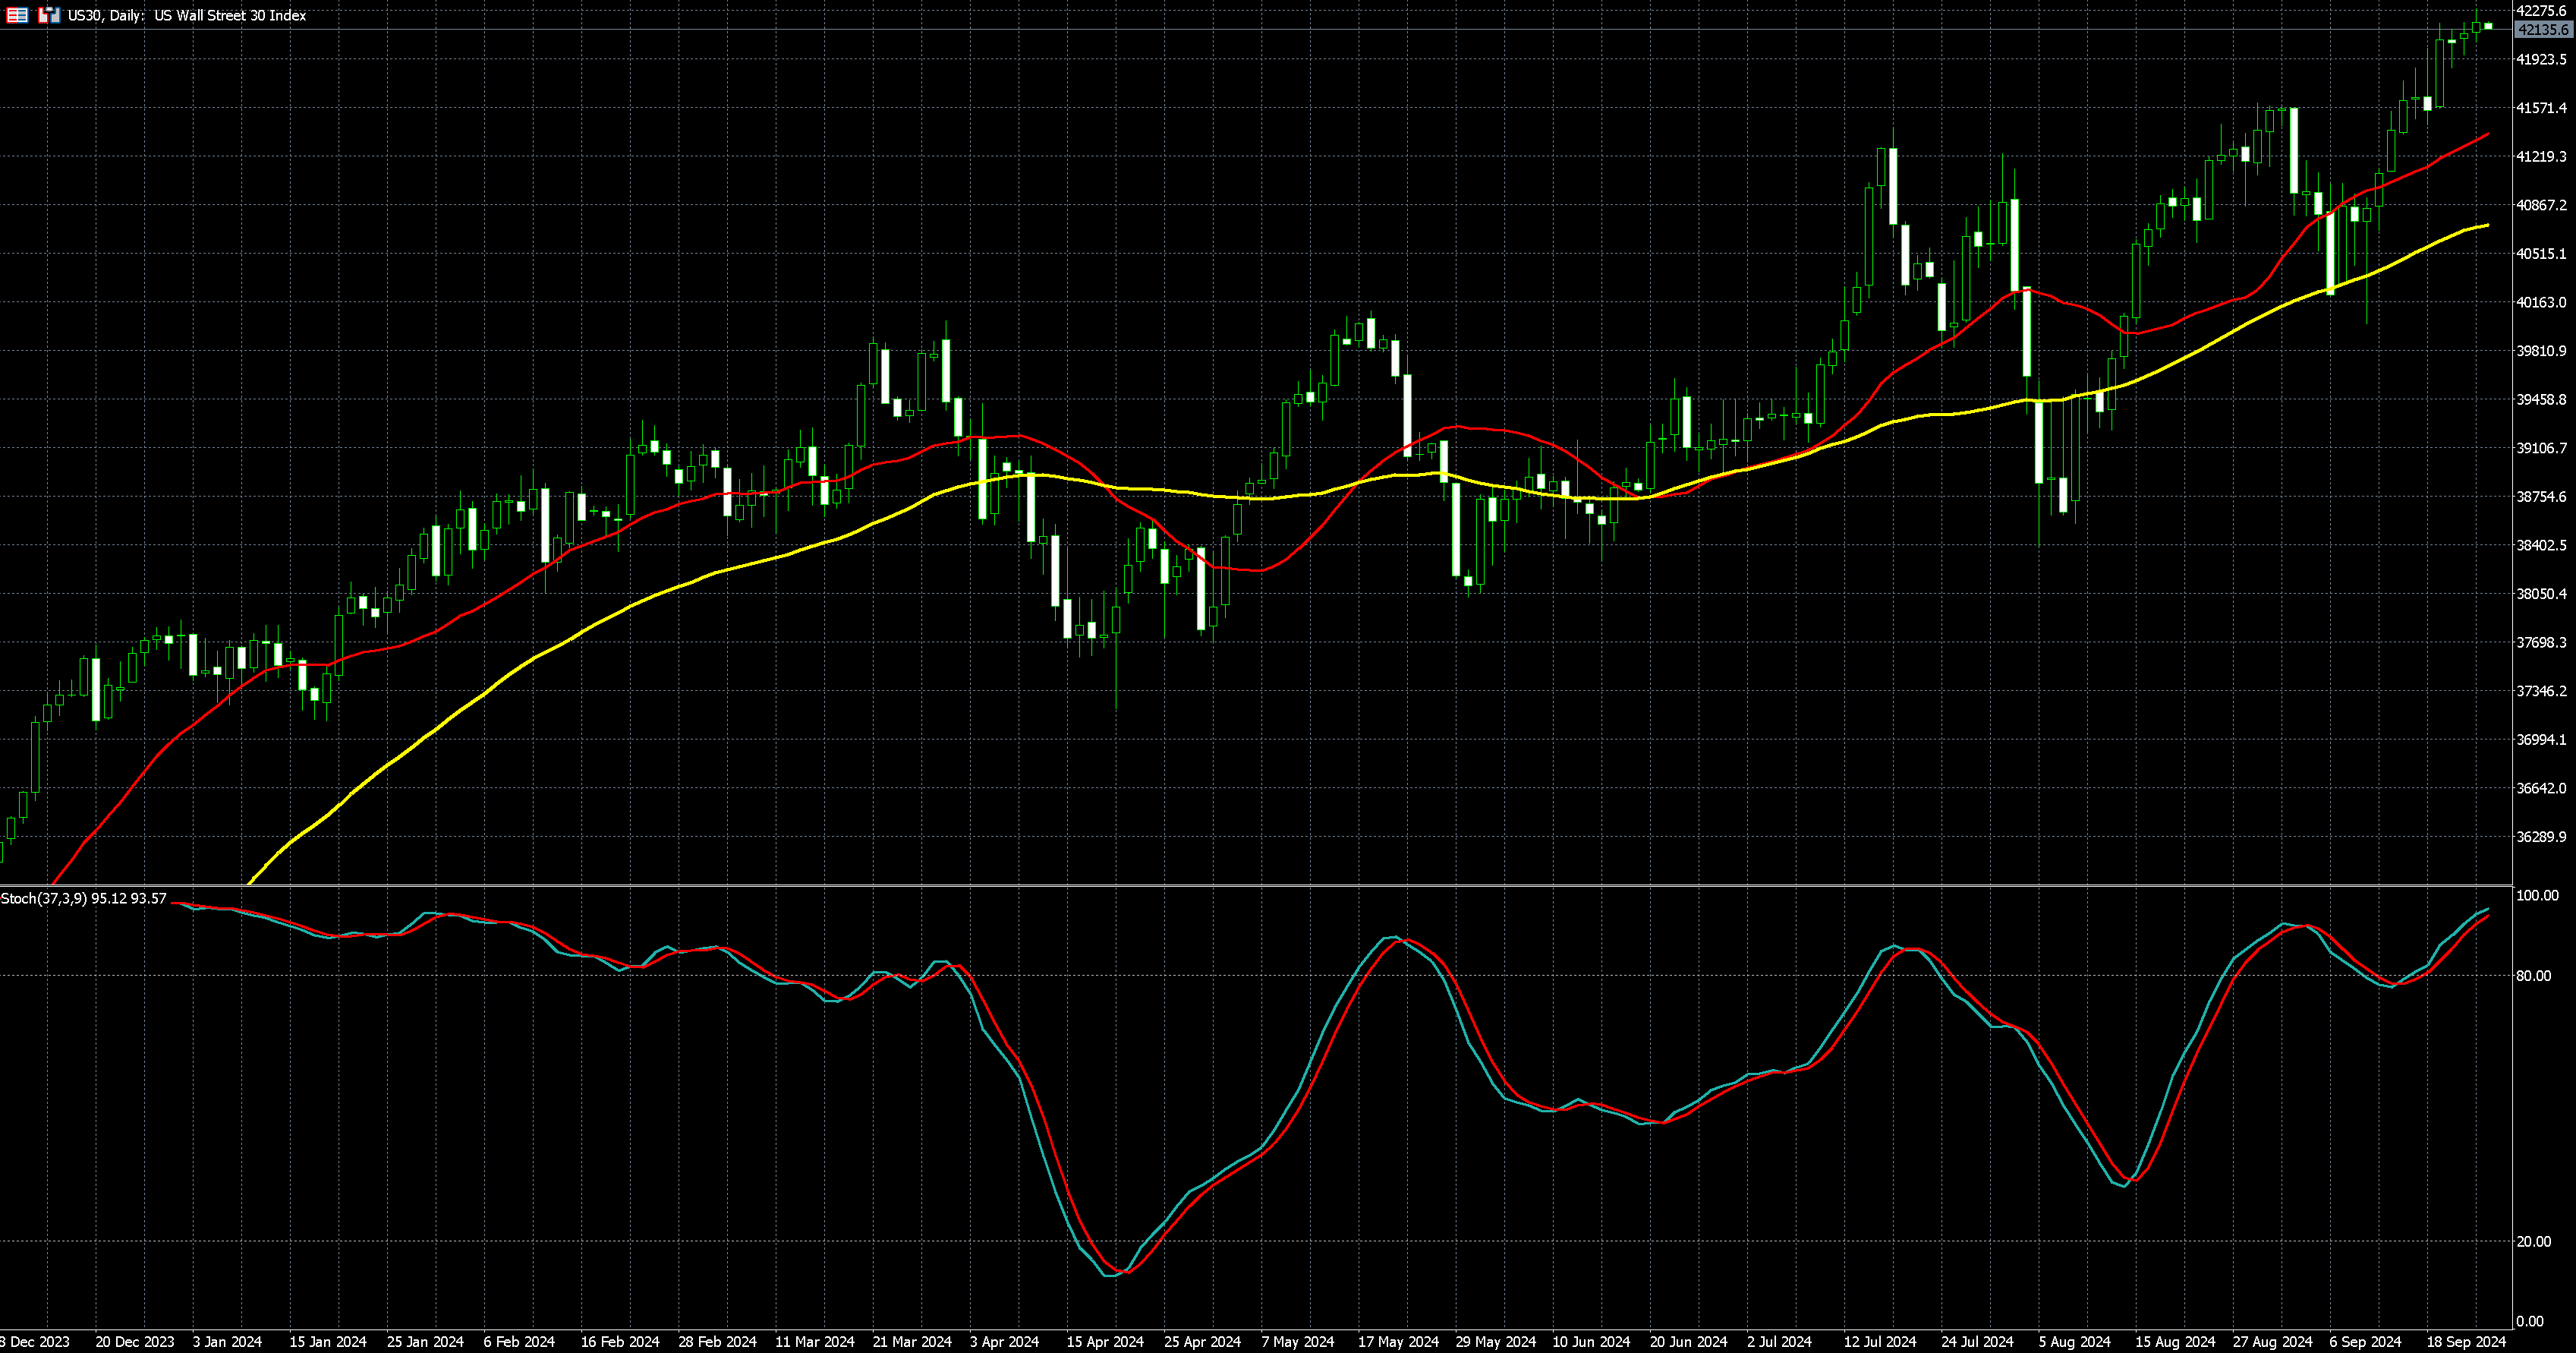
Task: Click the 20 Dec 2023 date label
Action: point(134,1341)
